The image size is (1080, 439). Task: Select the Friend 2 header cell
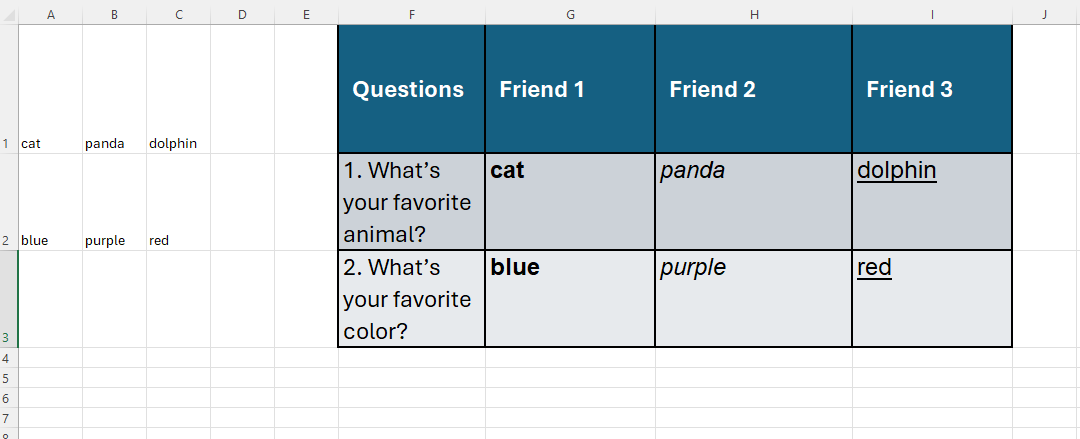pyautogui.click(x=754, y=89)
